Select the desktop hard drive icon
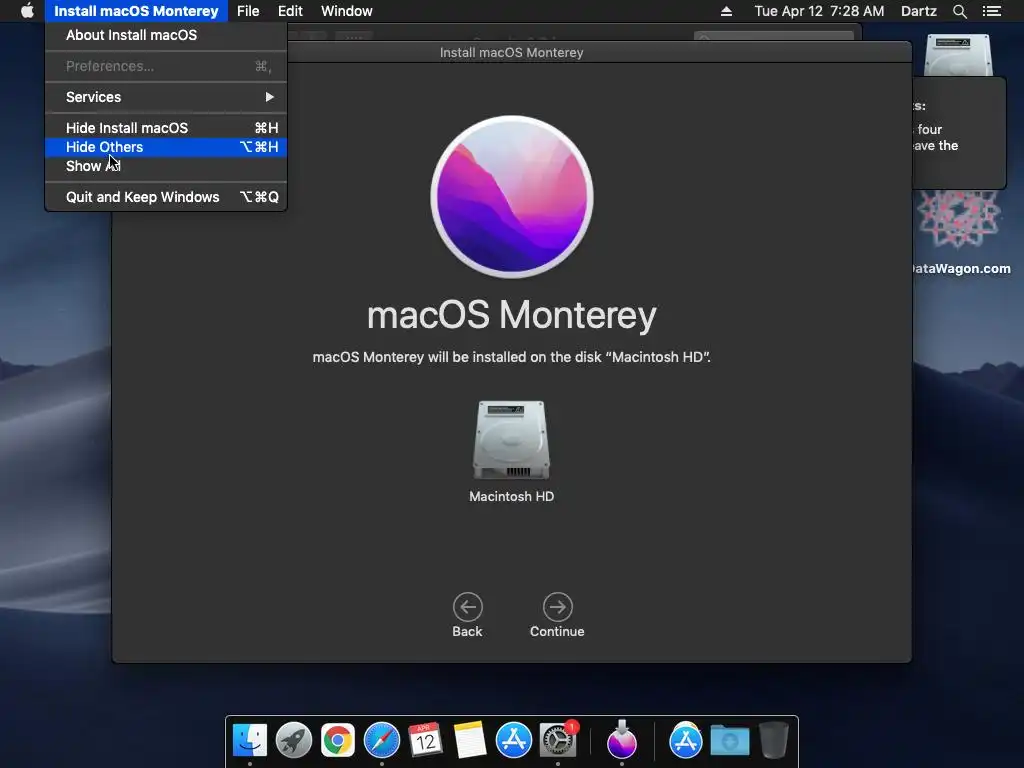This screenshot has width=1024, height=768. 958,55
